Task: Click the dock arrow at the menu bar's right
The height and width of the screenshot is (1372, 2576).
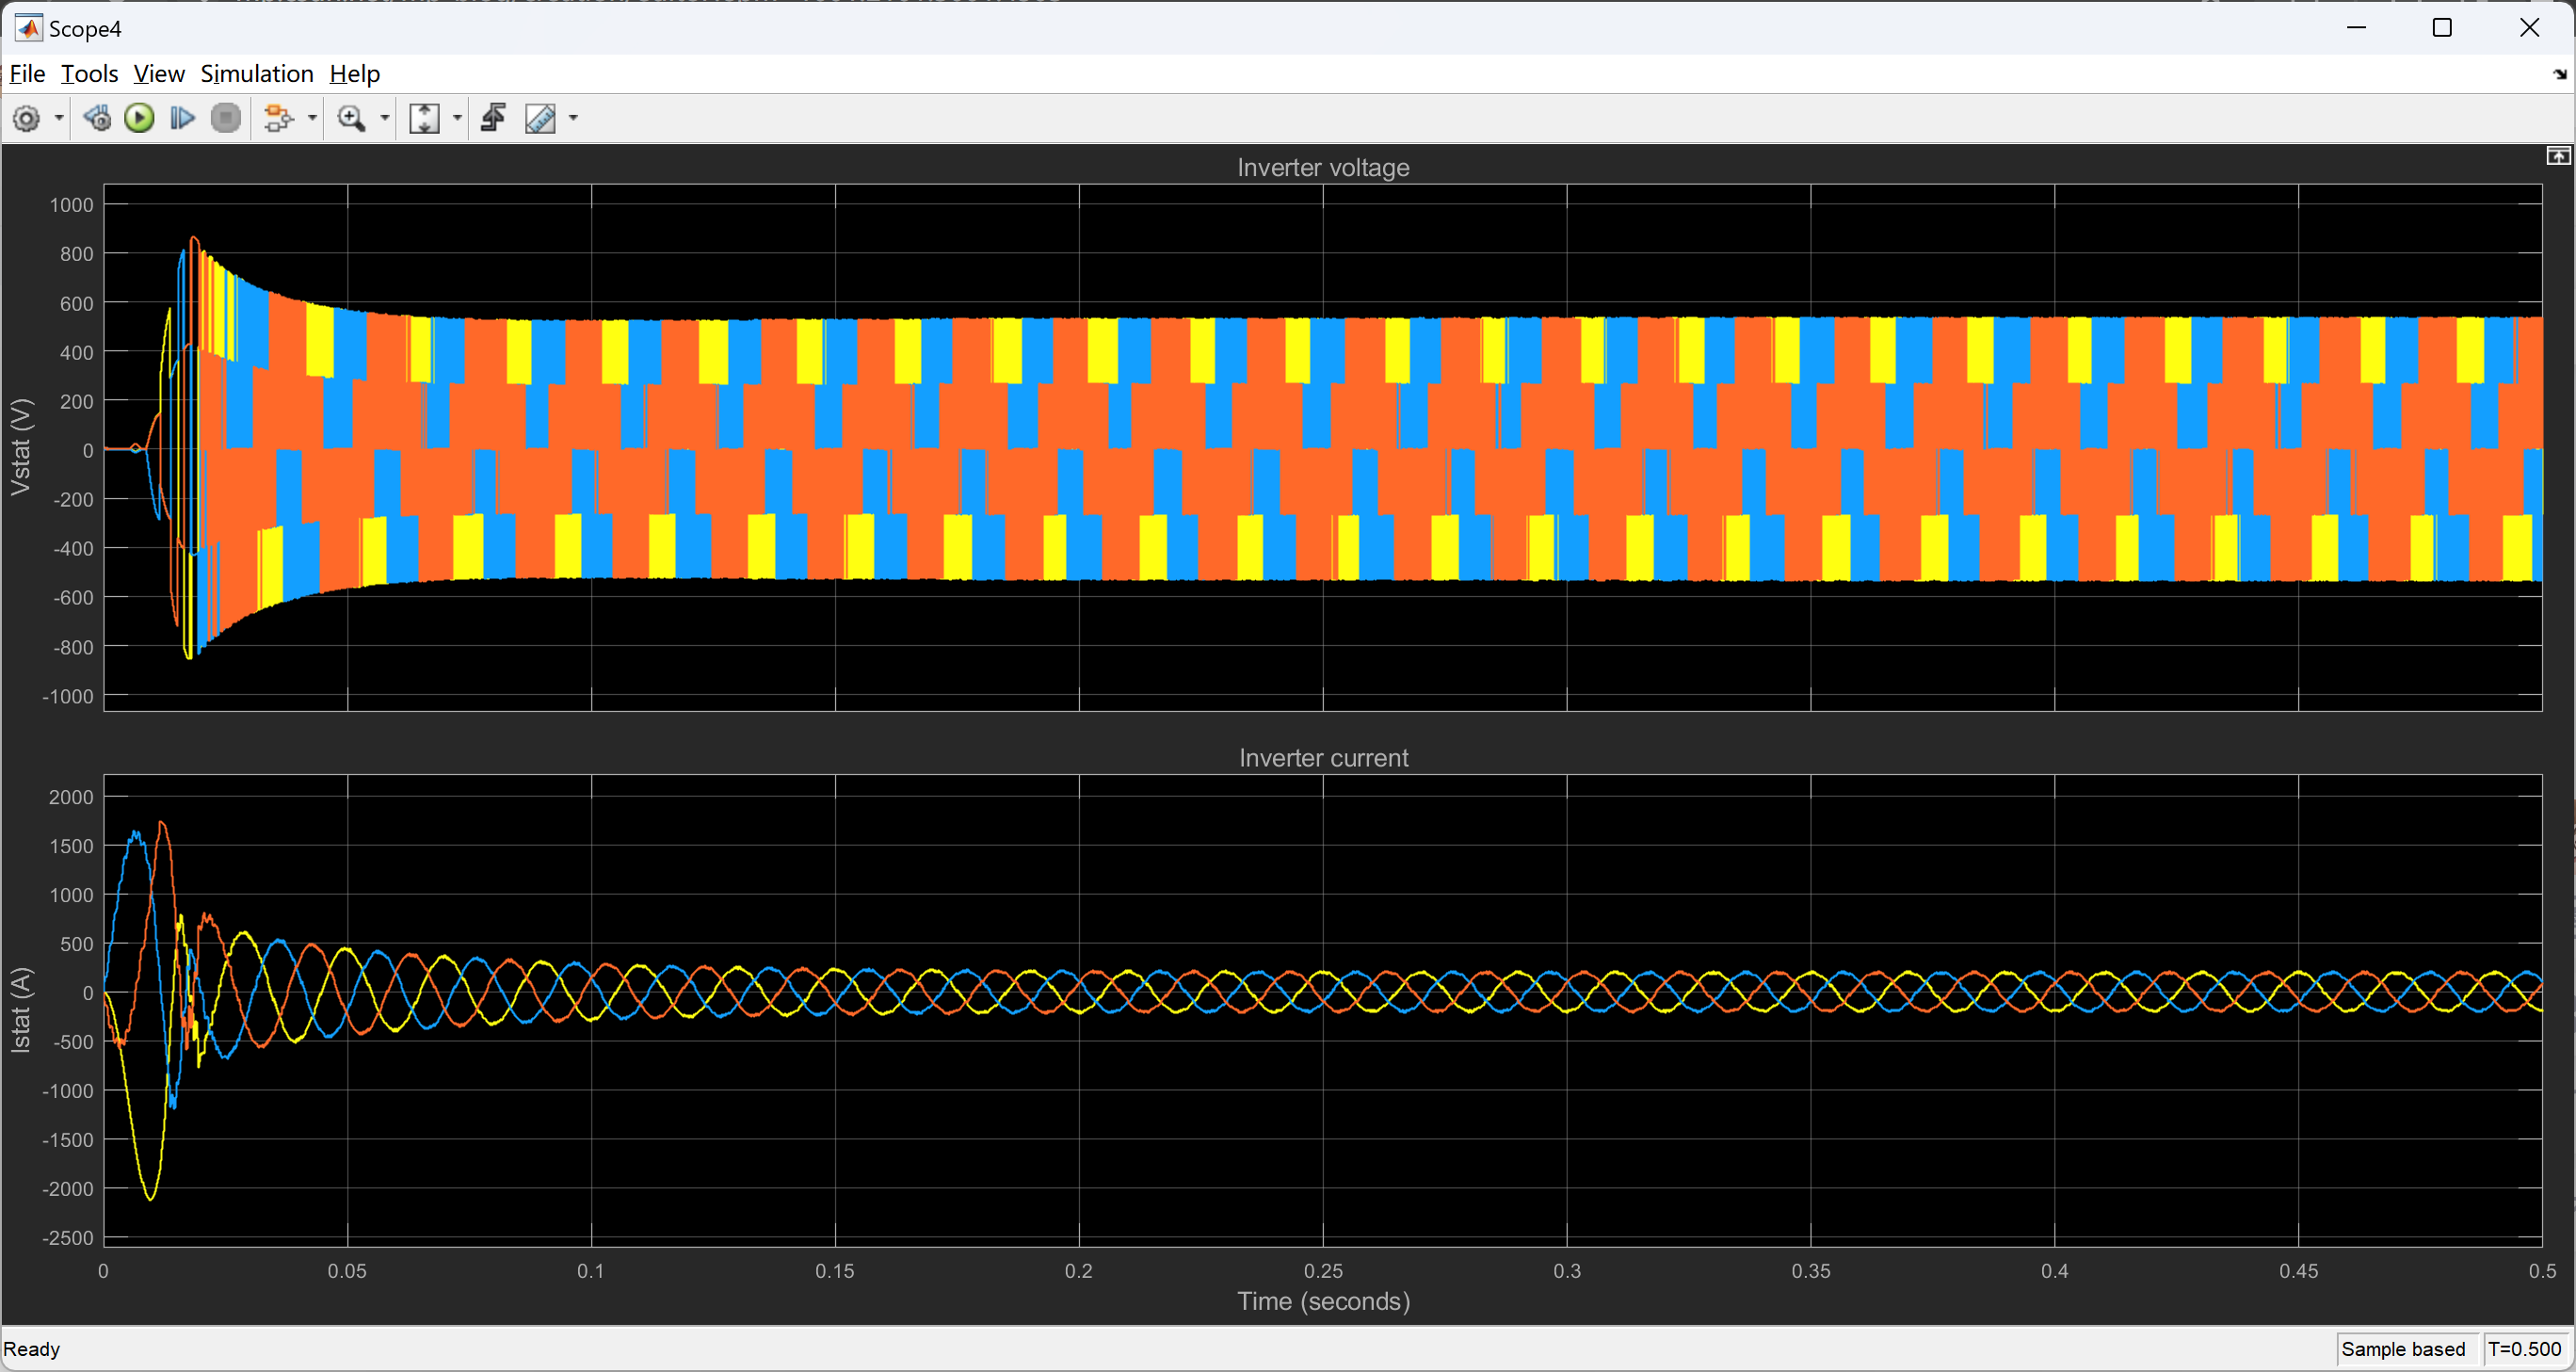Action: pos(2559,74)
